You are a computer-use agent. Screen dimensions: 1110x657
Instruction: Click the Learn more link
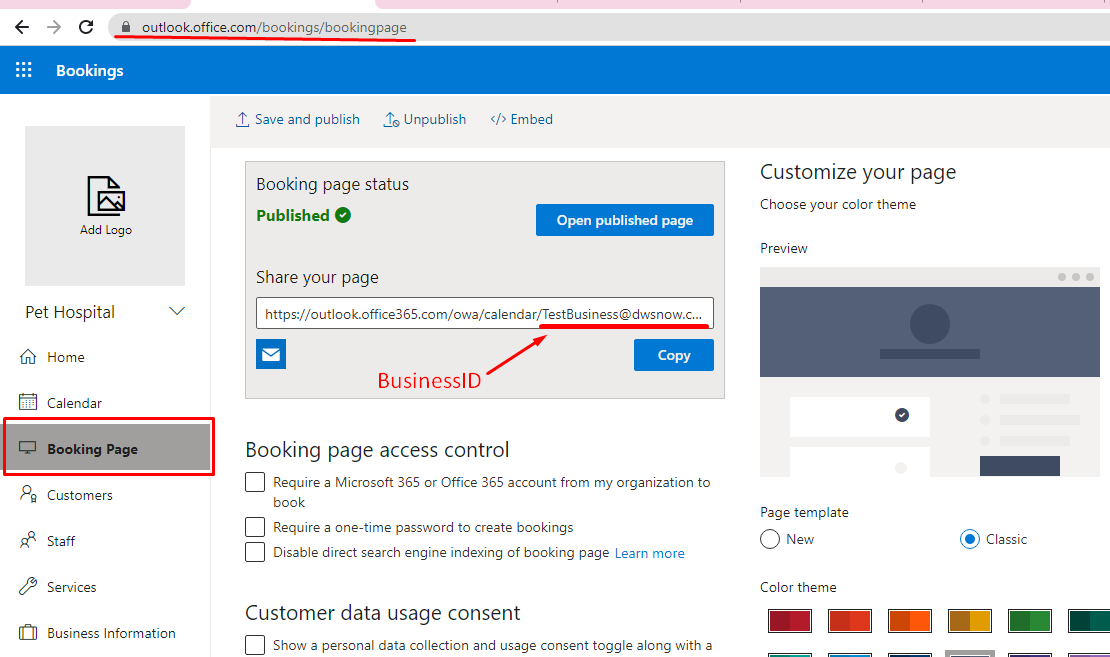click(x=649, y=553)
